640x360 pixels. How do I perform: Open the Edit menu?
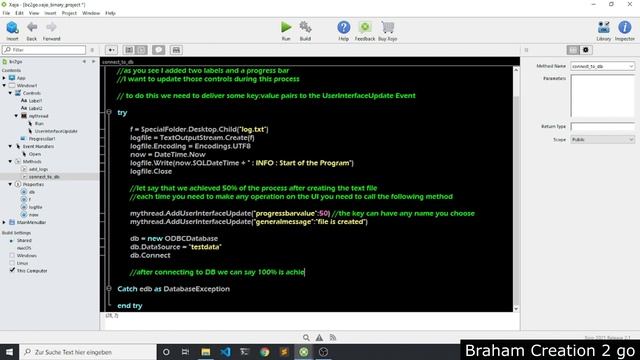(19, 13)
